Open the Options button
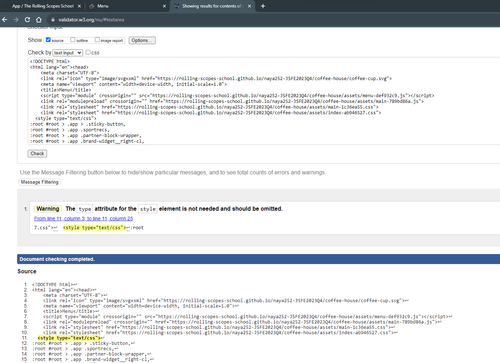Image resolution: width=500 pixels, height=363 pixels. pos(142,40)
